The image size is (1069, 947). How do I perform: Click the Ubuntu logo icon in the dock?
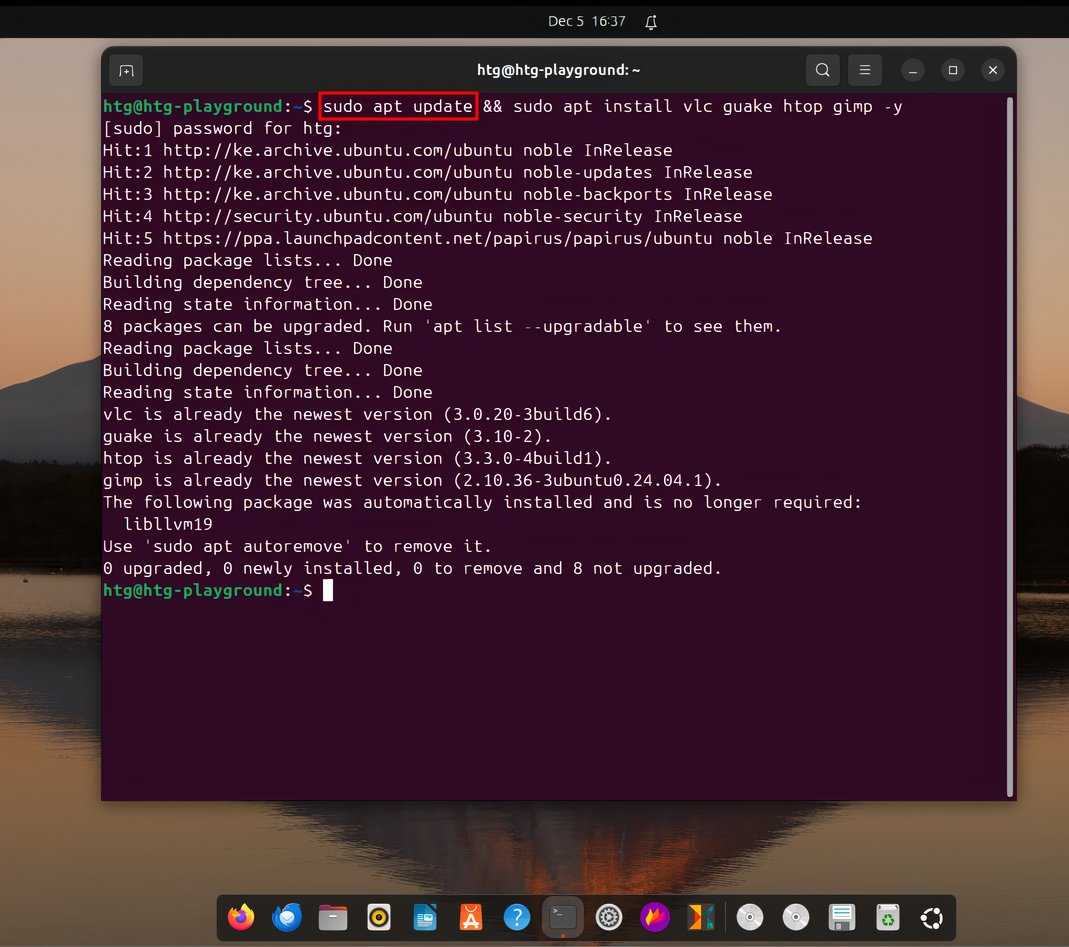coord(931,917)
